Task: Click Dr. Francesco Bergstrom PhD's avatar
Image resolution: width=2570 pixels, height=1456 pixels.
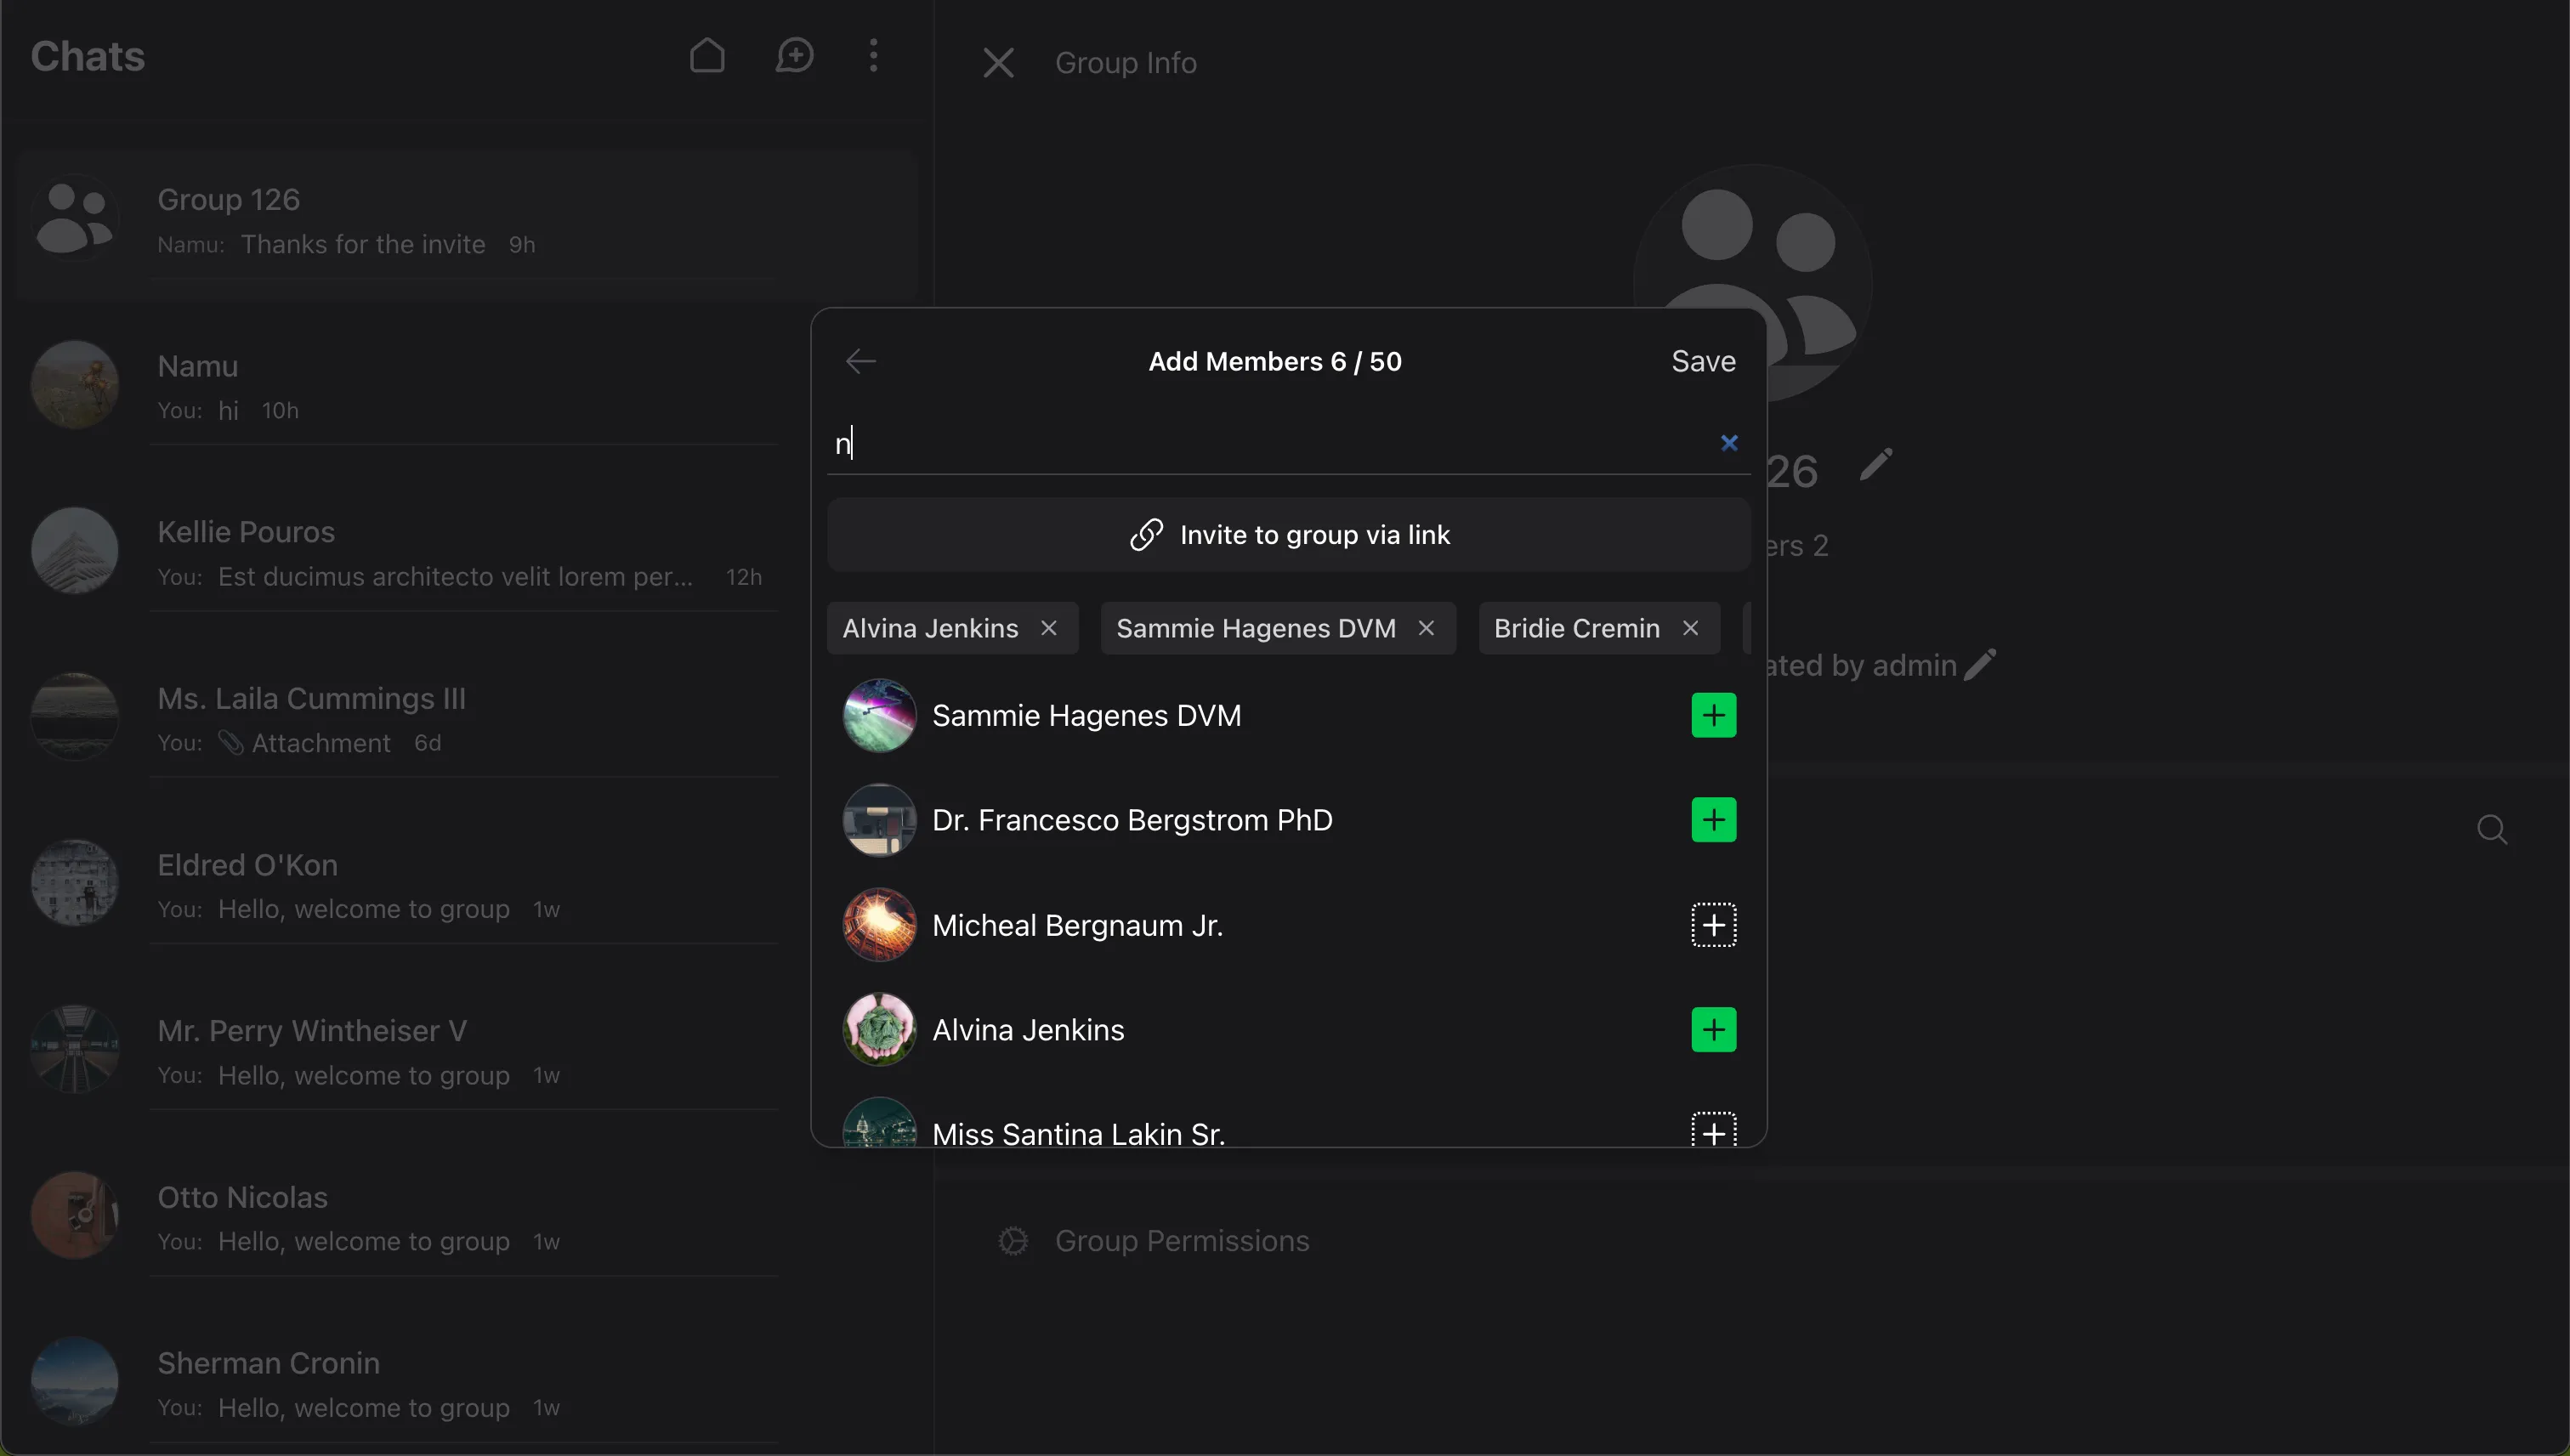Action: tap(879, 820)
